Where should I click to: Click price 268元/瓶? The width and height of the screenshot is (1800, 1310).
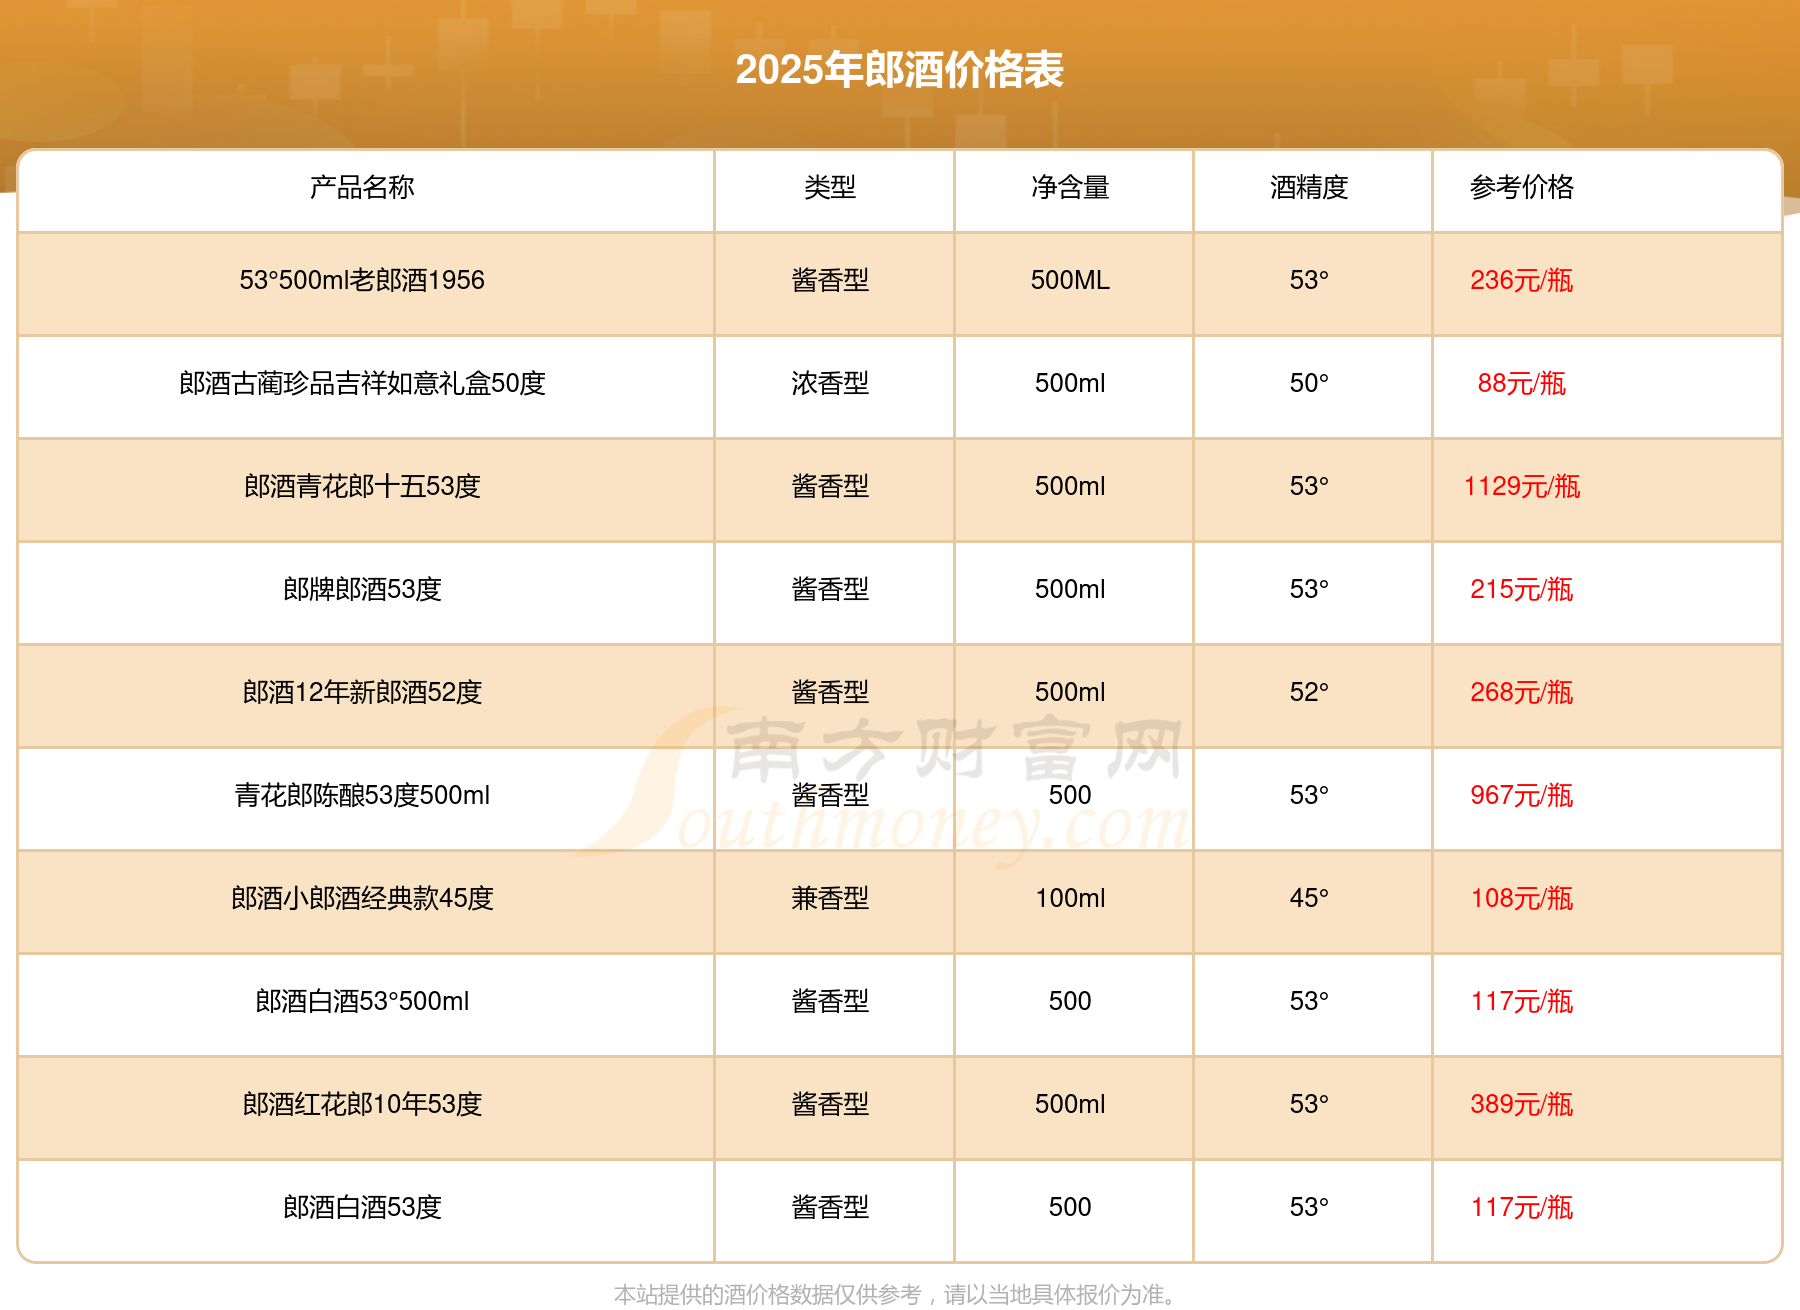(1522, 692)
